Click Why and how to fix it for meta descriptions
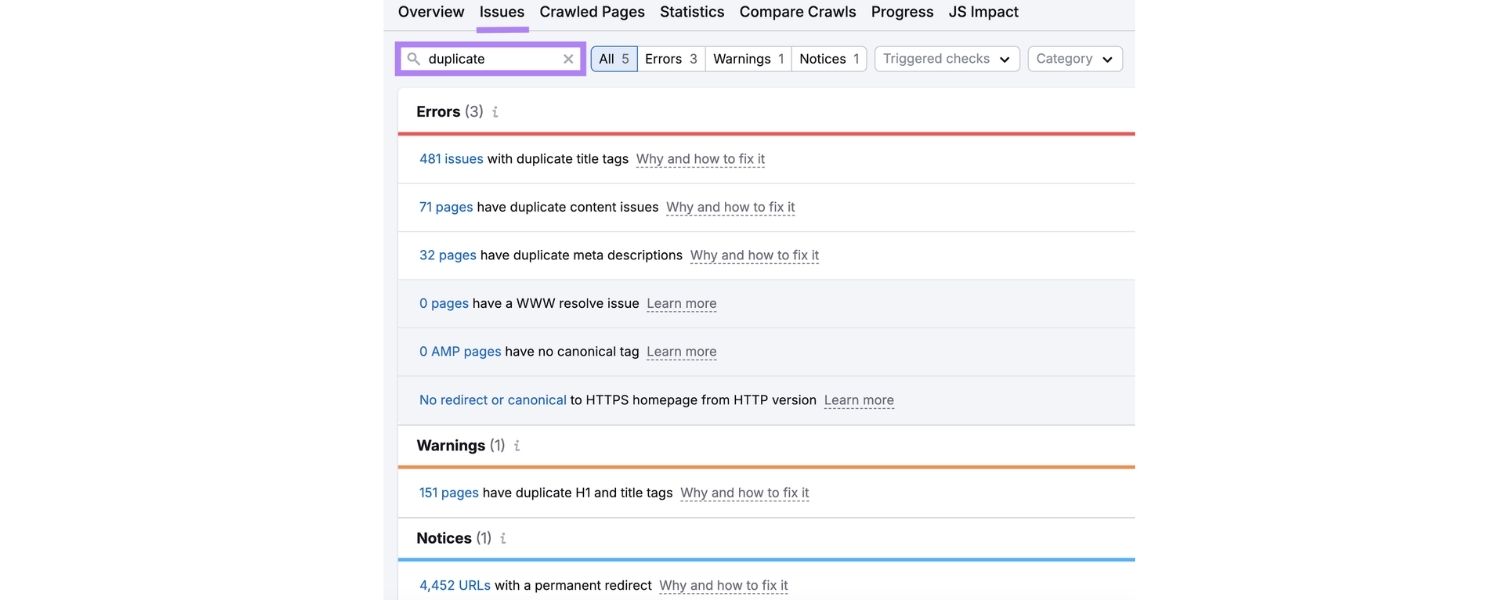Viewport: 1500px width, 600px height. (x=754, y=255)
